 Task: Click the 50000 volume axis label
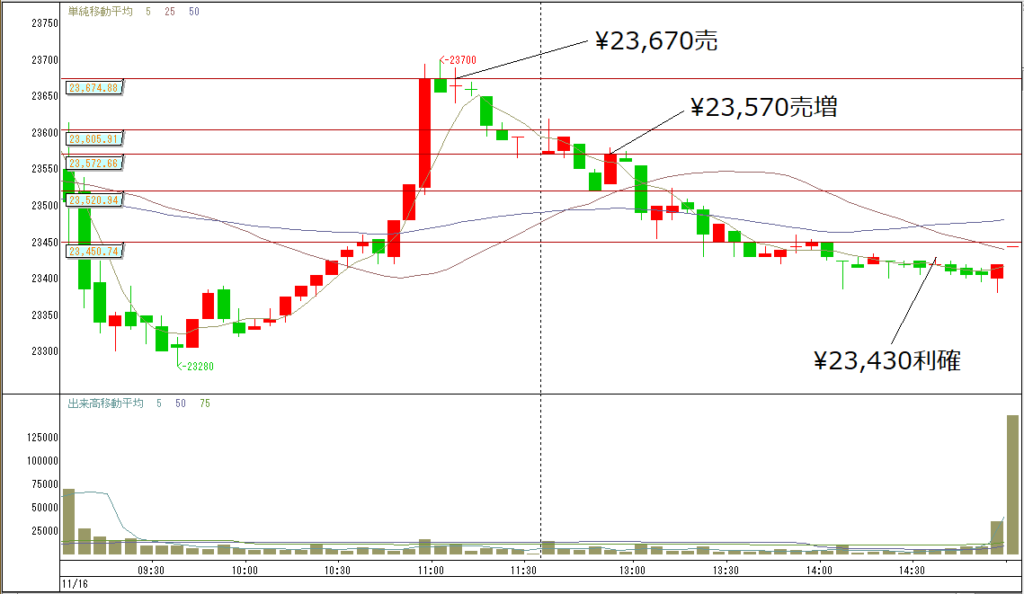(x=45, y=508)
